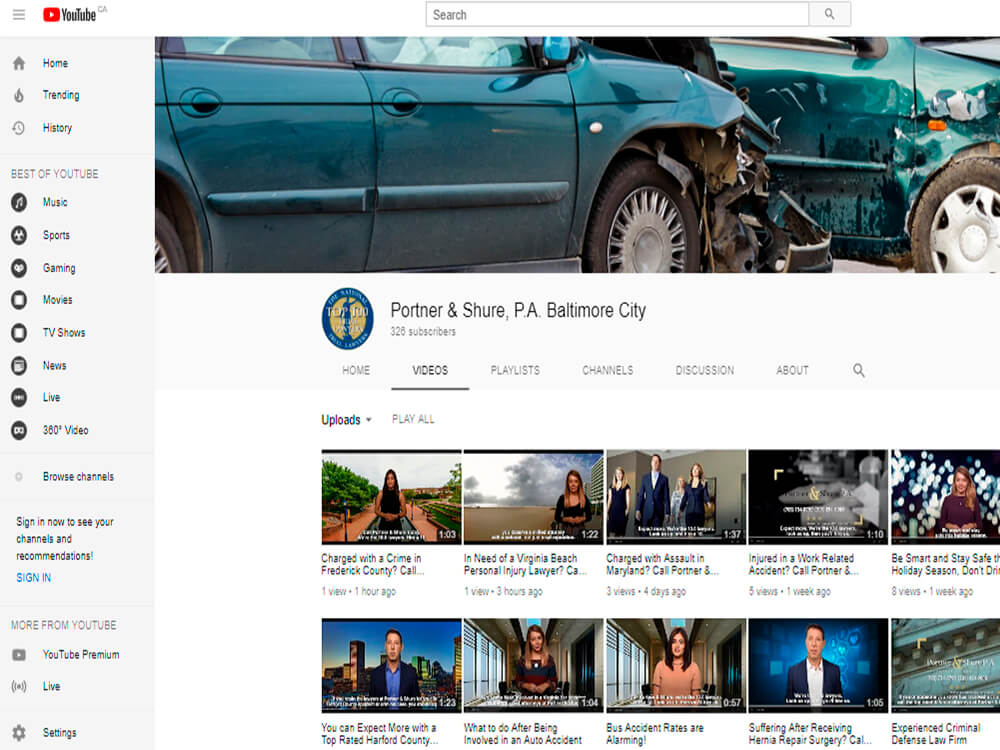Click the Settings gear icon
Image resolution: width=1000 pixels, height=750 pixels.
[19, 733]
